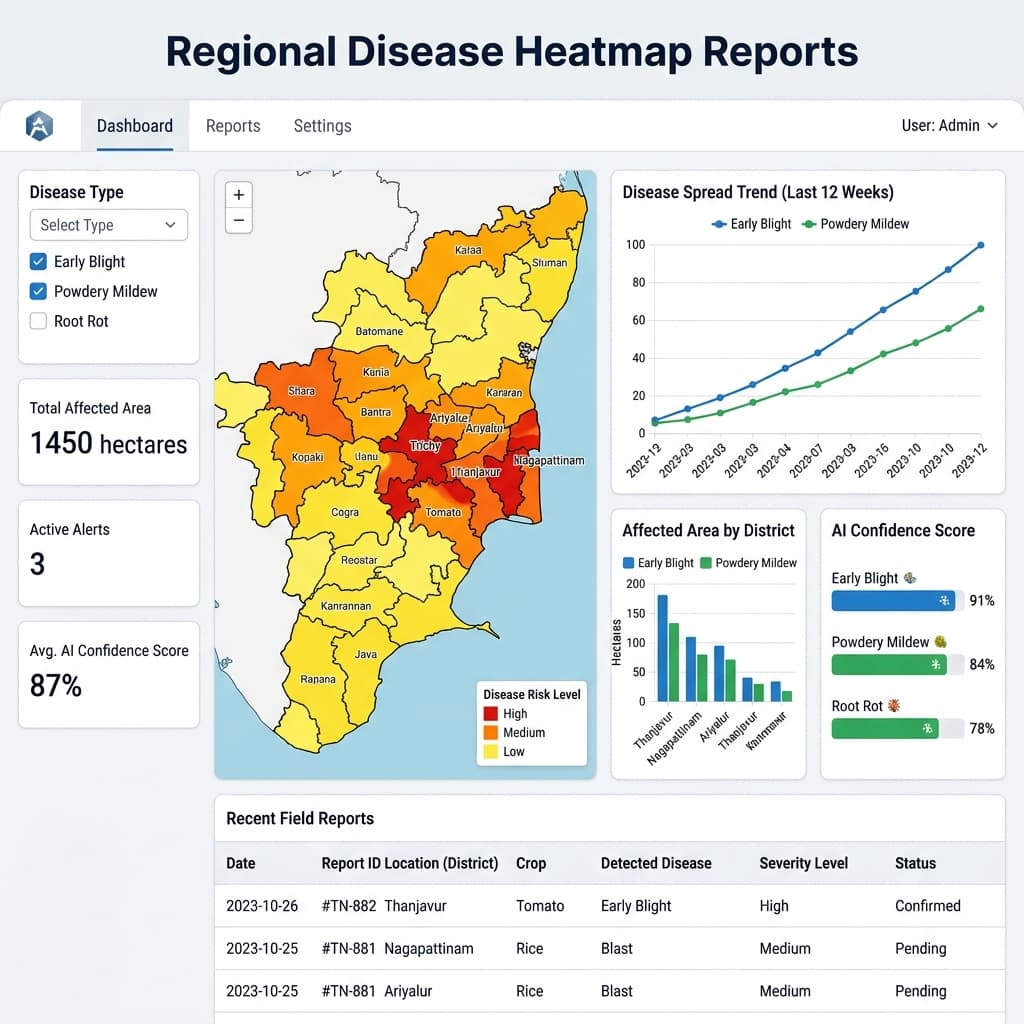The width and height of the screenshot is (1024, 1024).
Task: Click the Root Rot 78% confidence bar
Action: click(897, 728)
